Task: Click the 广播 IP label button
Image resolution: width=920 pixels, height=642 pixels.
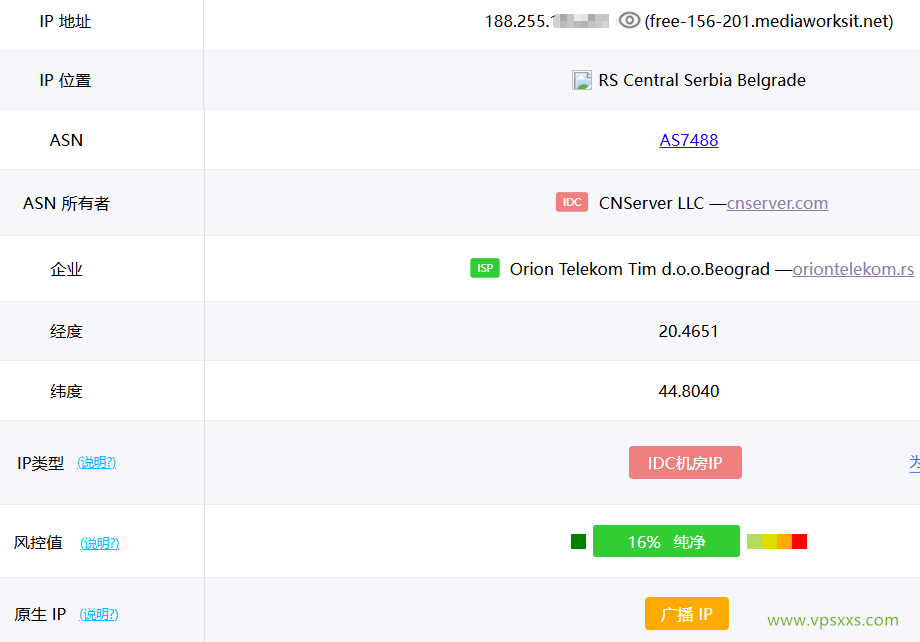Action: pyautogui.click(x=686, y=614)
